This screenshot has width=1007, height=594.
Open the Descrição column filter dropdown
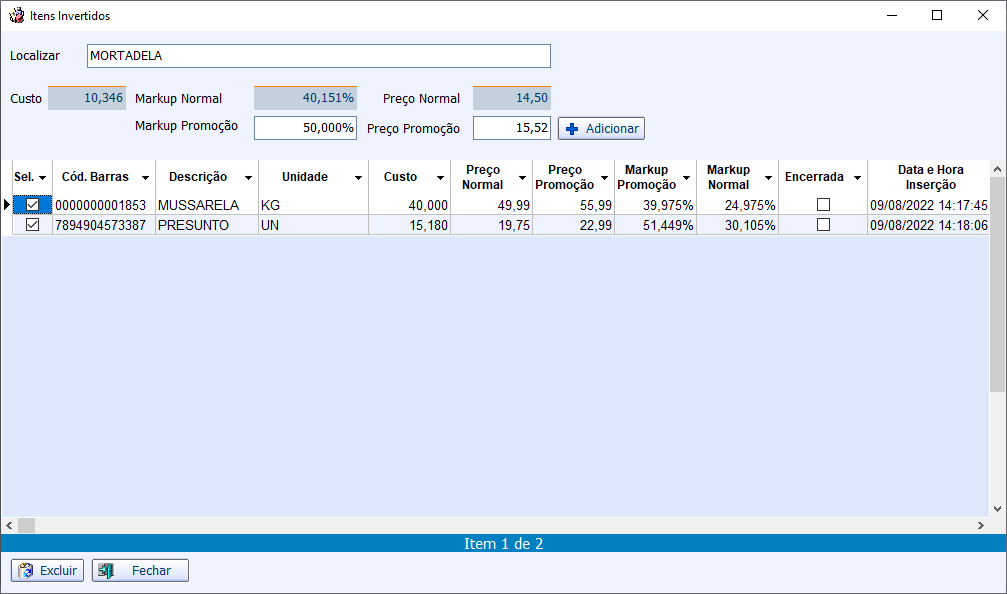[x=247, y=178]
